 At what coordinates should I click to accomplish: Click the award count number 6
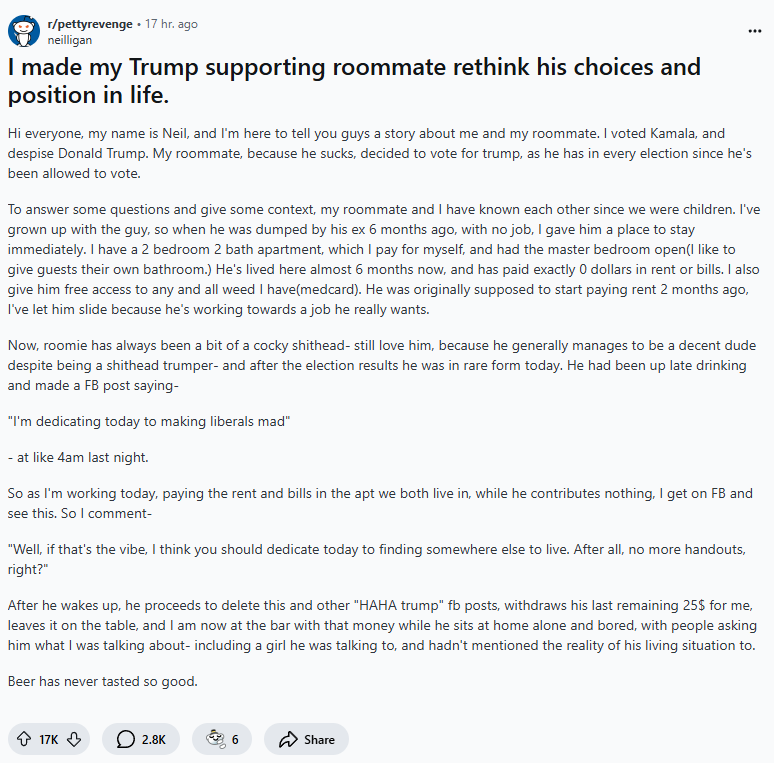235,739
